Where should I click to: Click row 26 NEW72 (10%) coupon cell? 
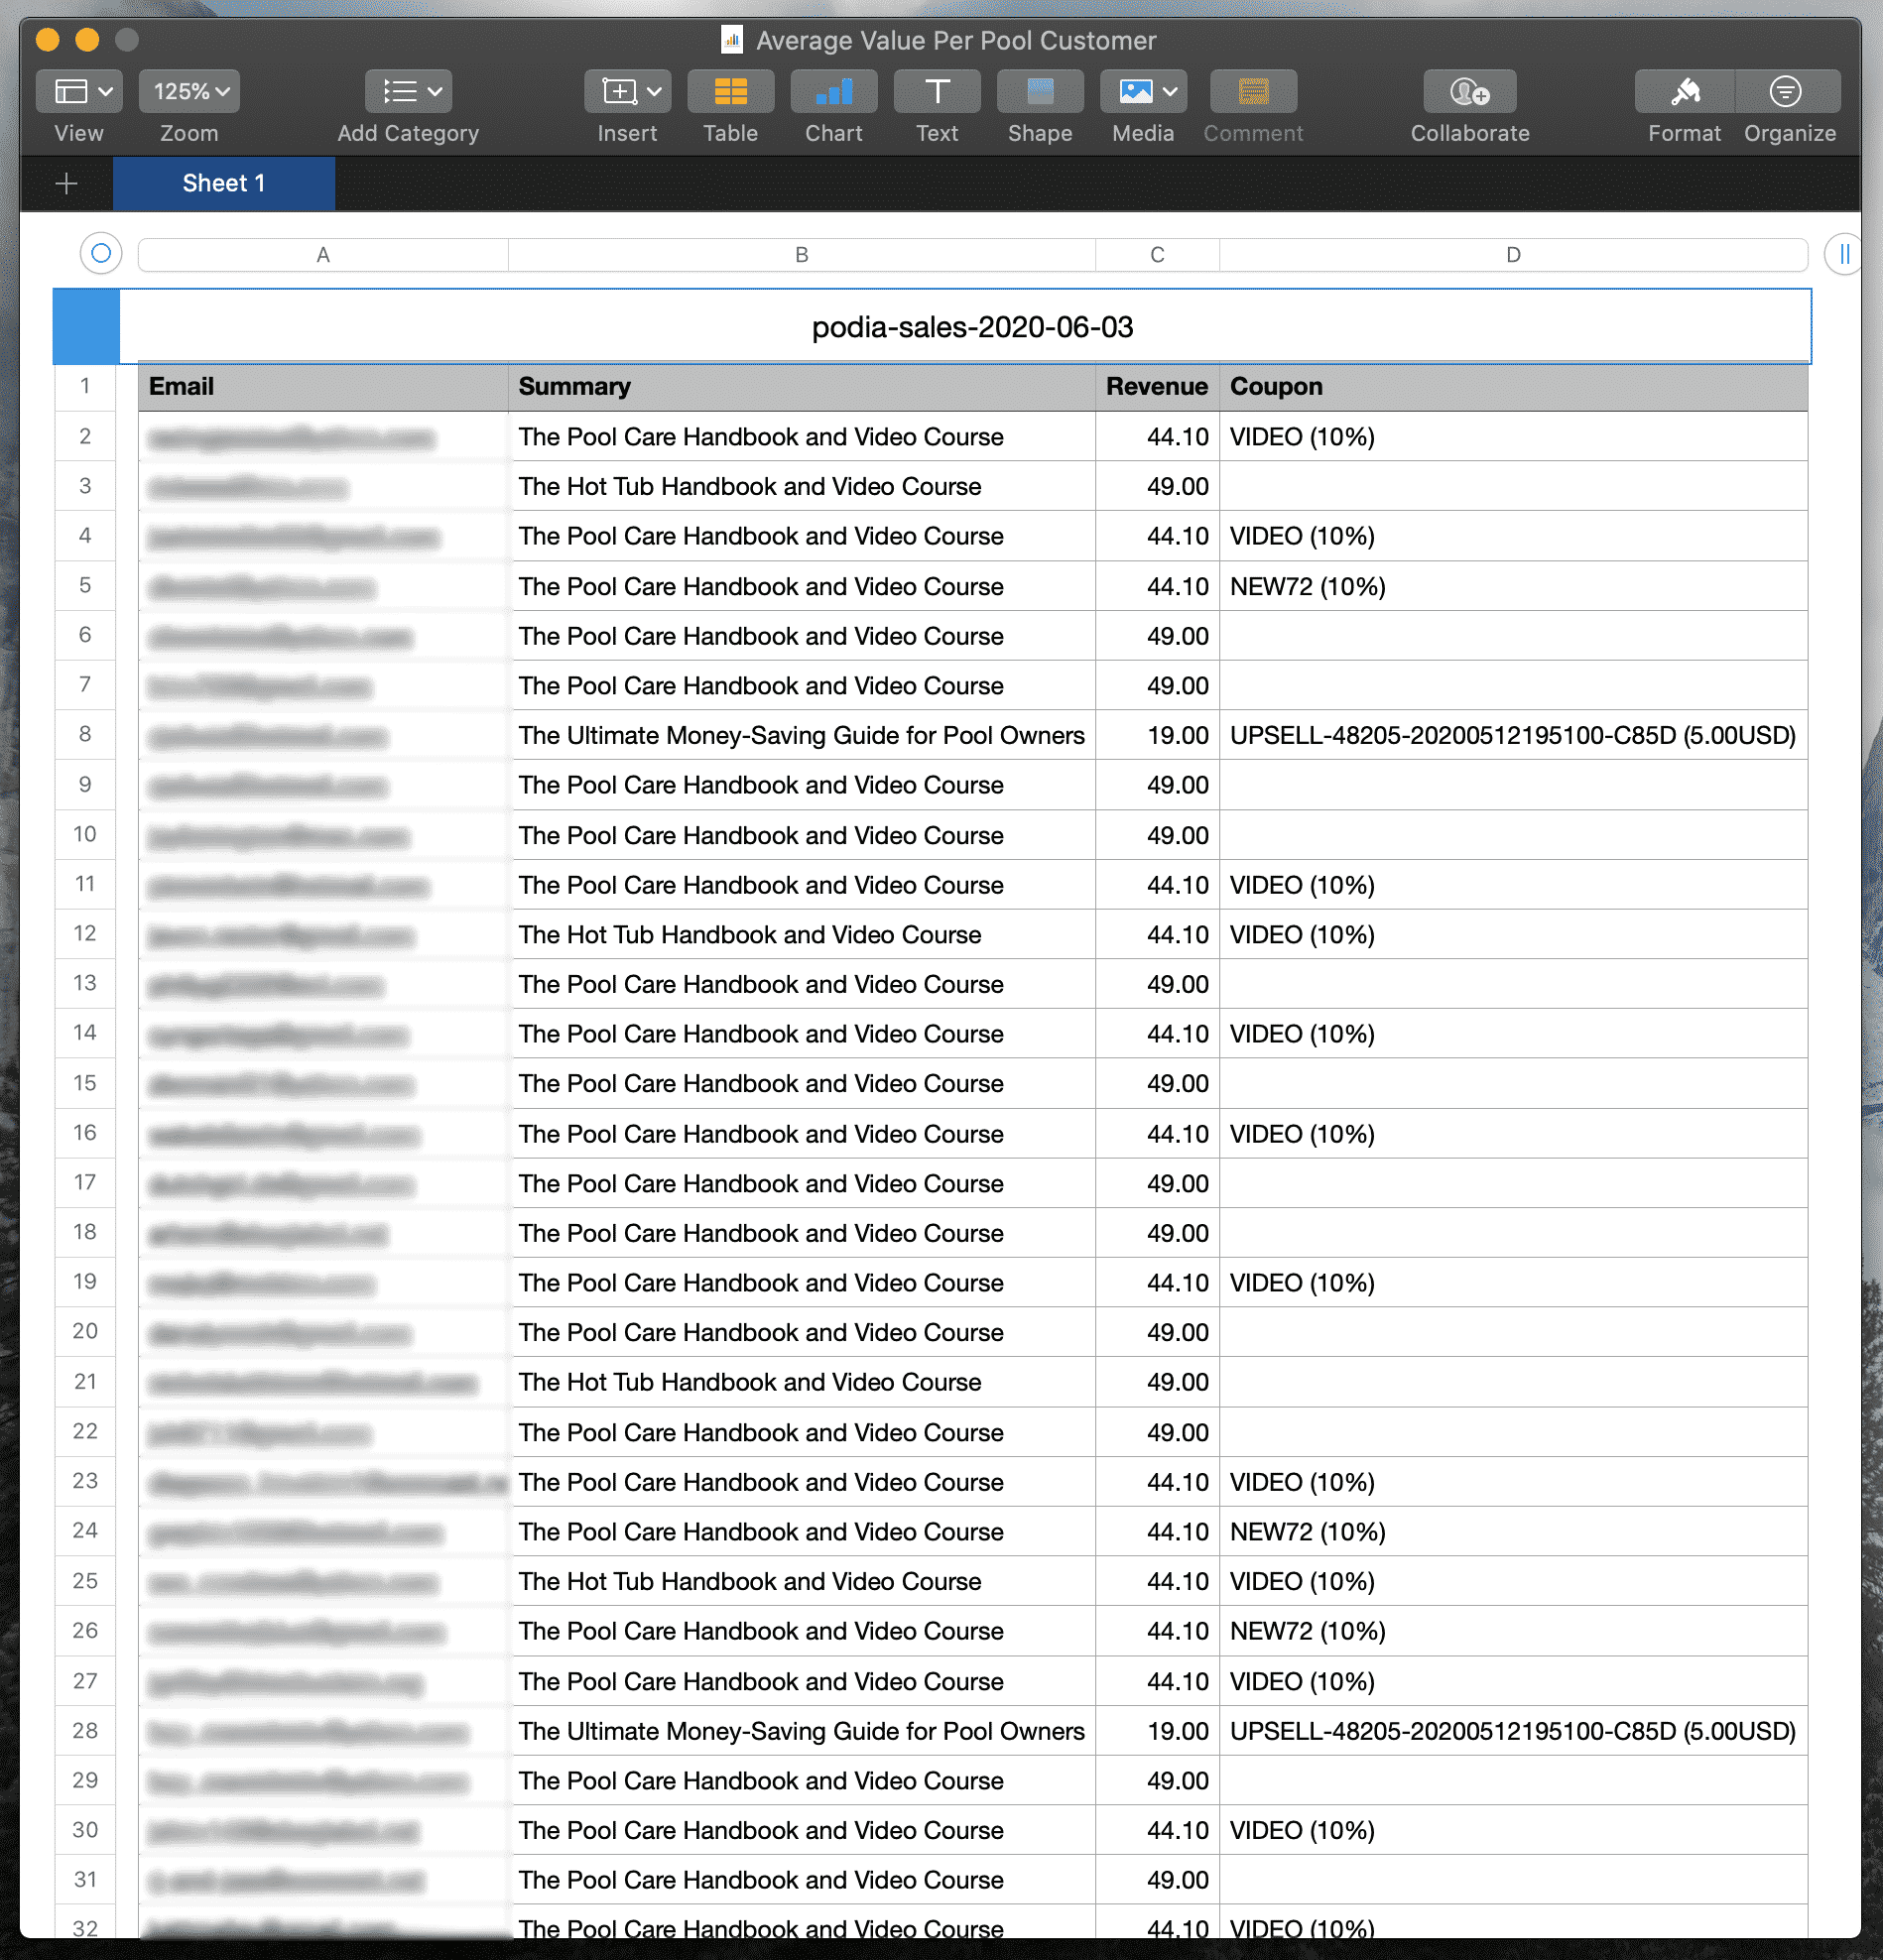tap(1513, 1632)
